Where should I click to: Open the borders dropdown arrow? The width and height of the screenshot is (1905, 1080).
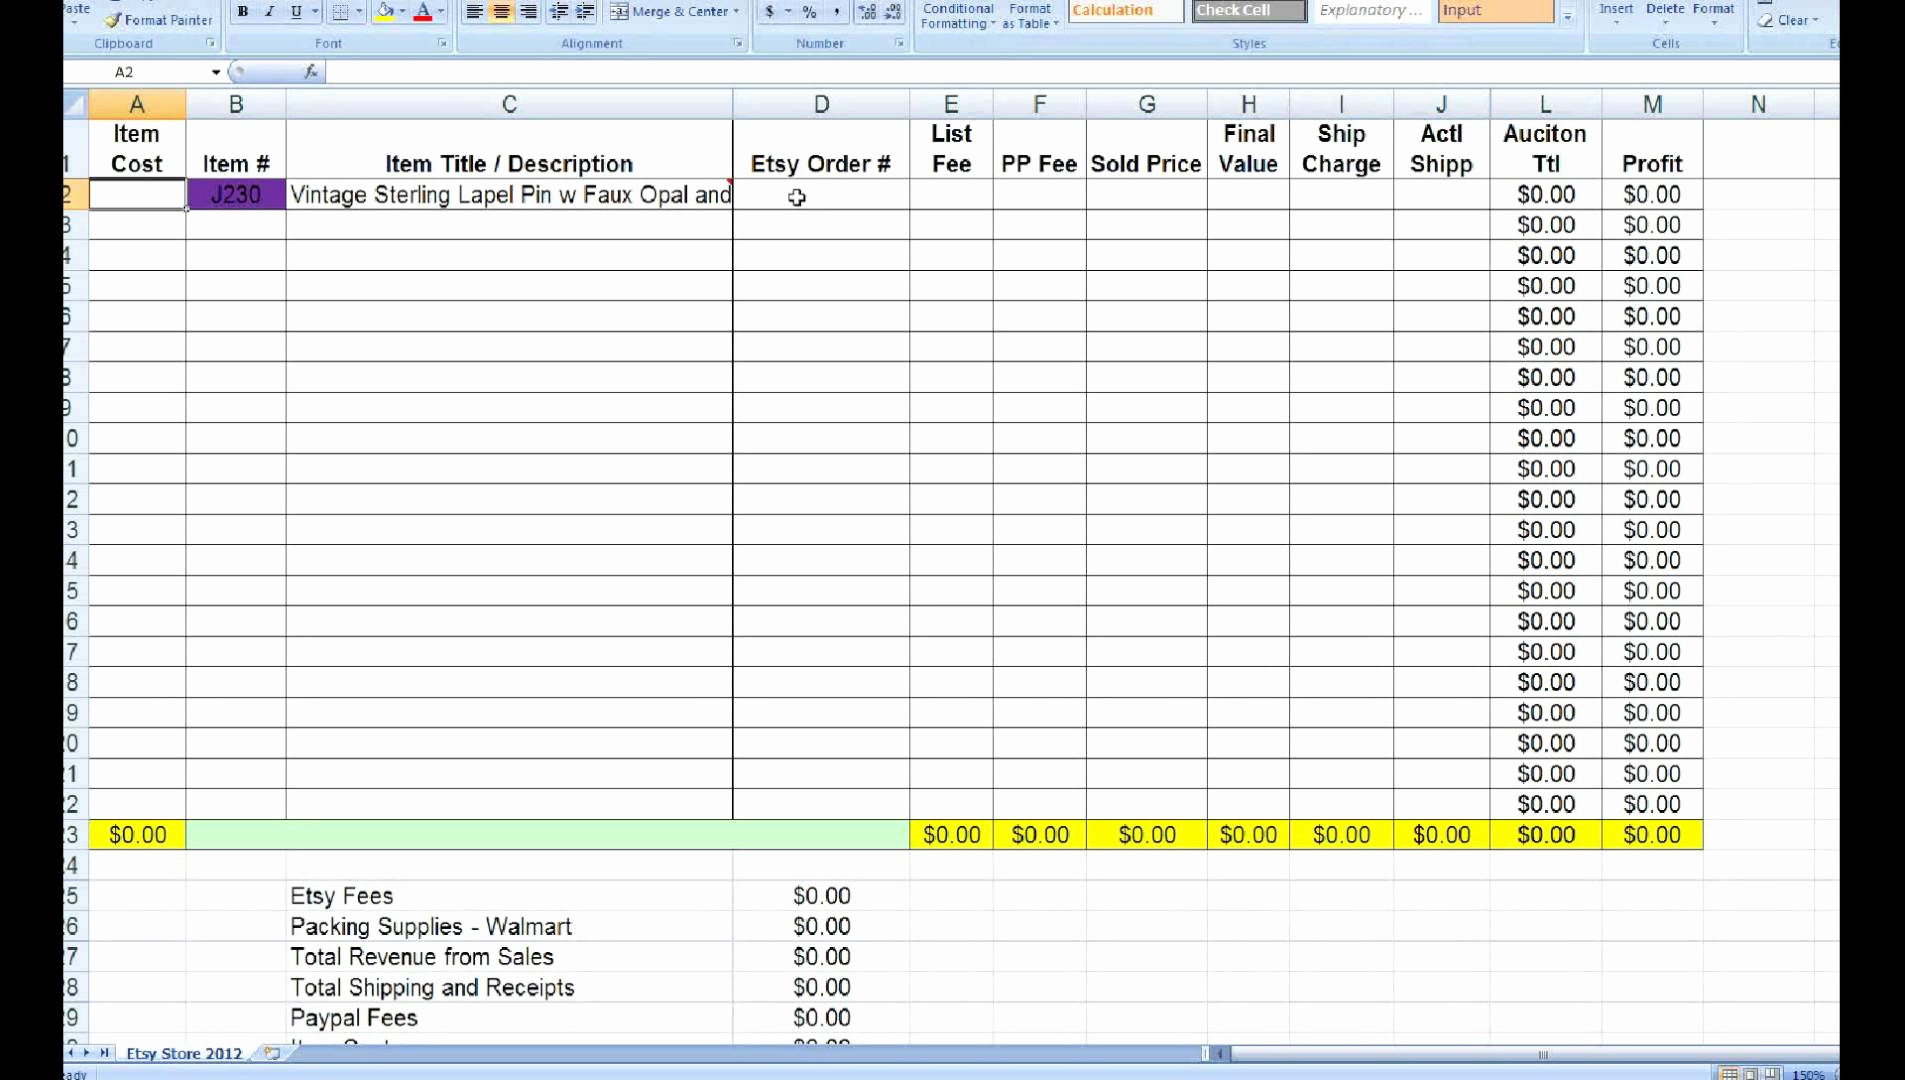pos(358,13)
